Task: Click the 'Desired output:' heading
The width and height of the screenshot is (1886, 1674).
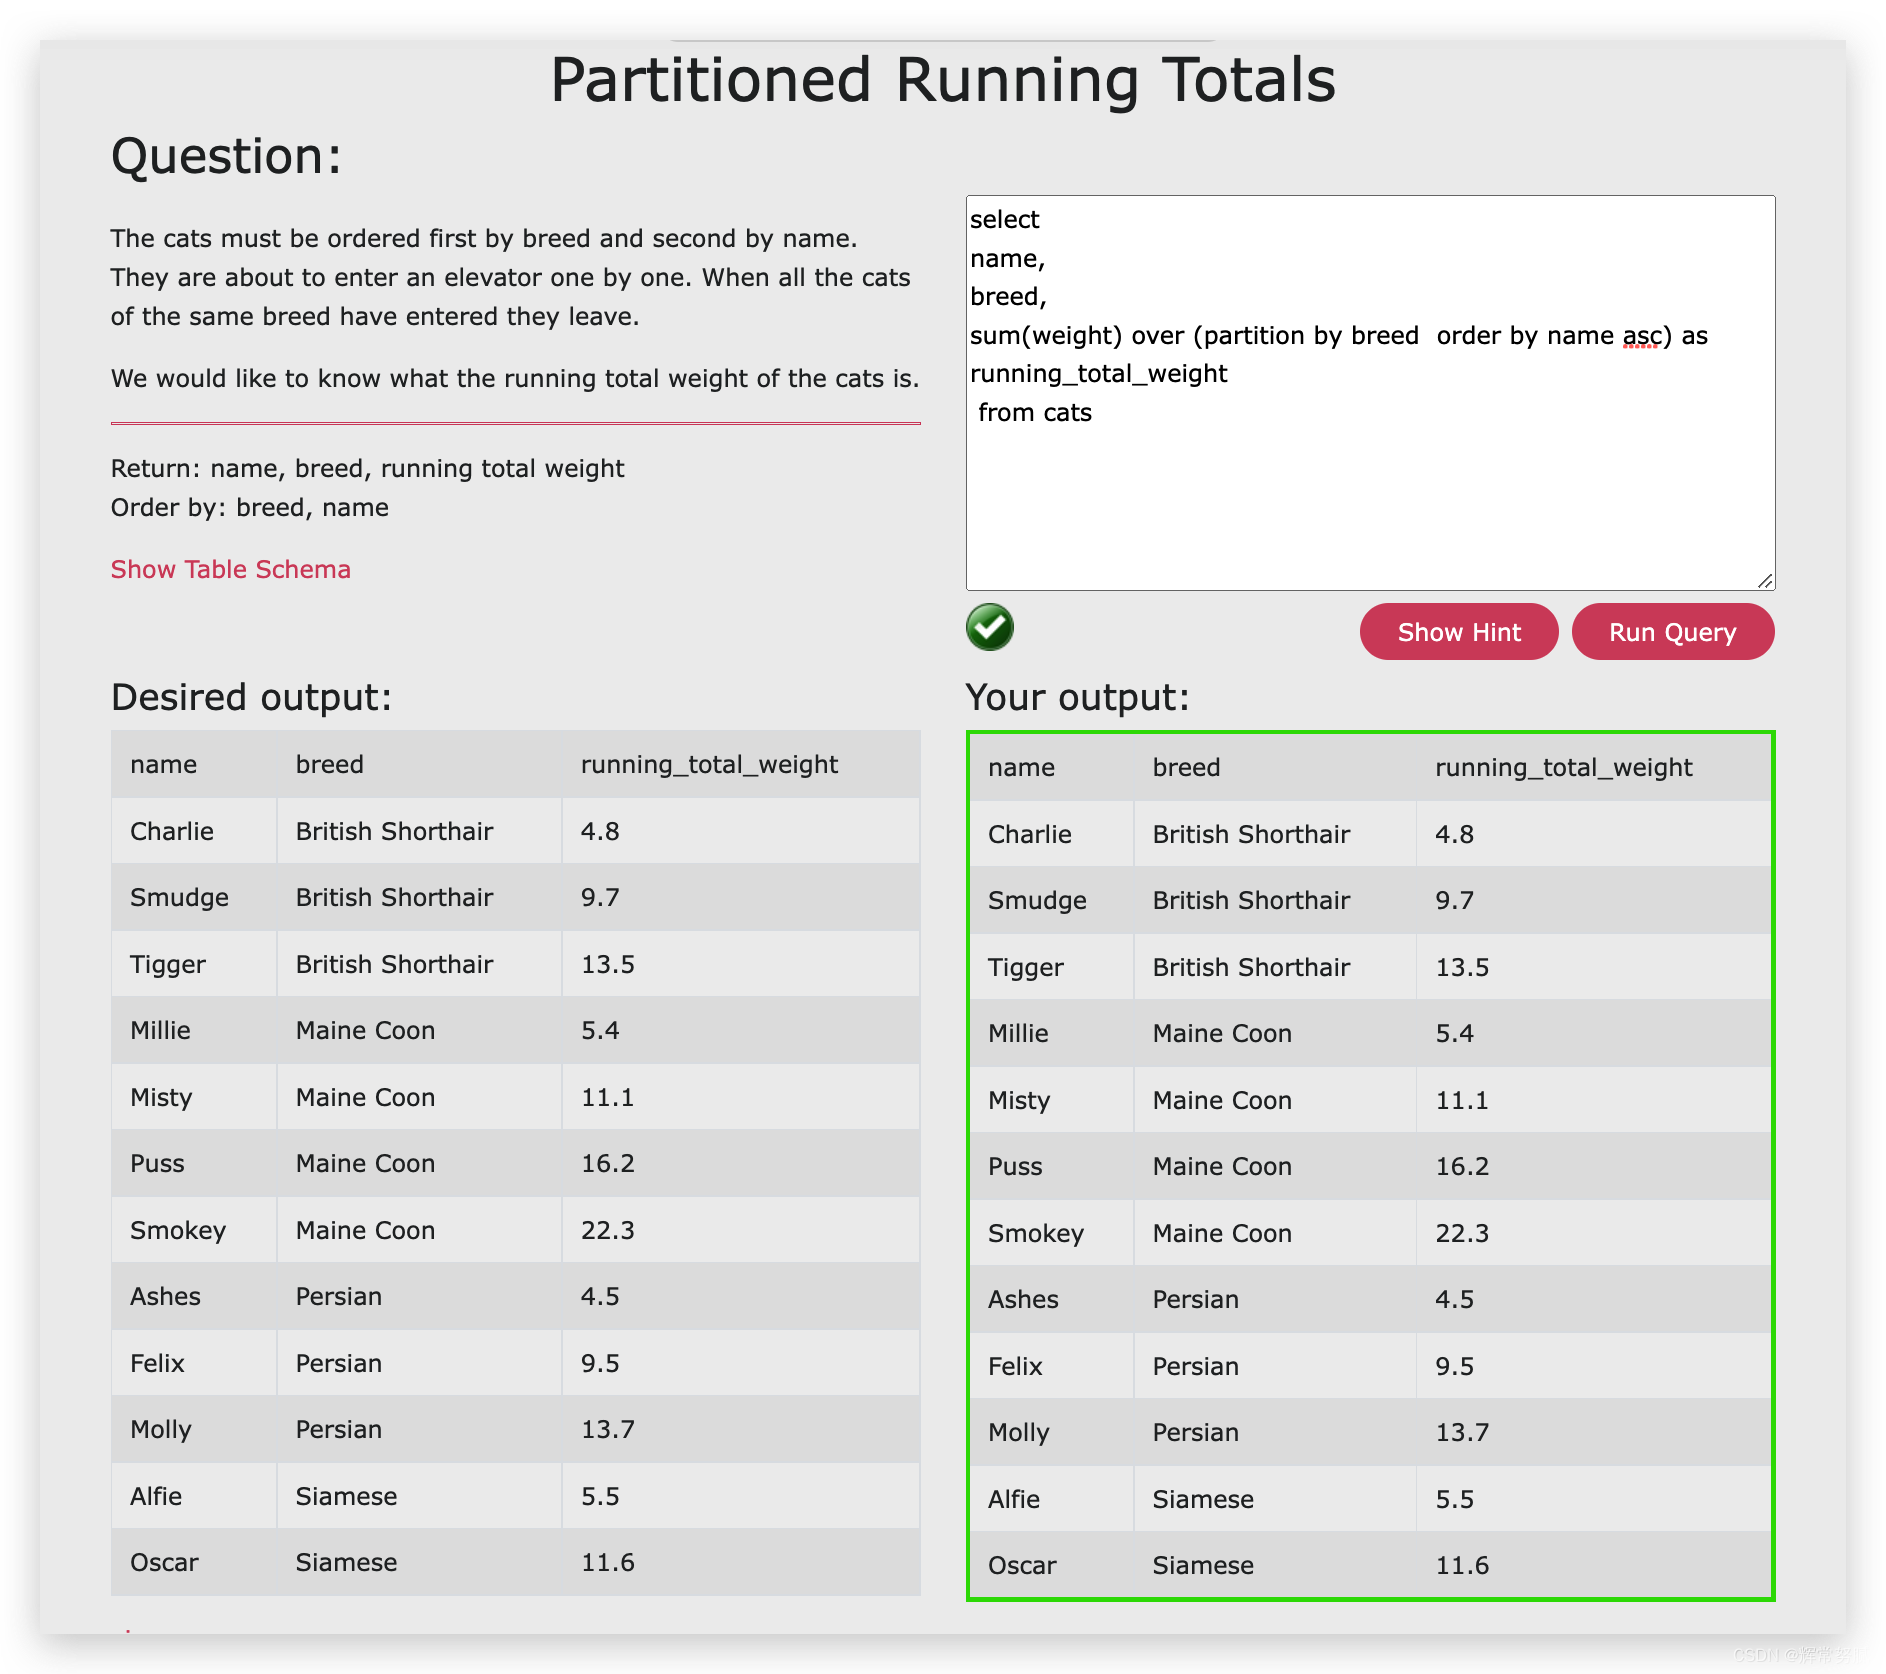Action: (251, 697)
